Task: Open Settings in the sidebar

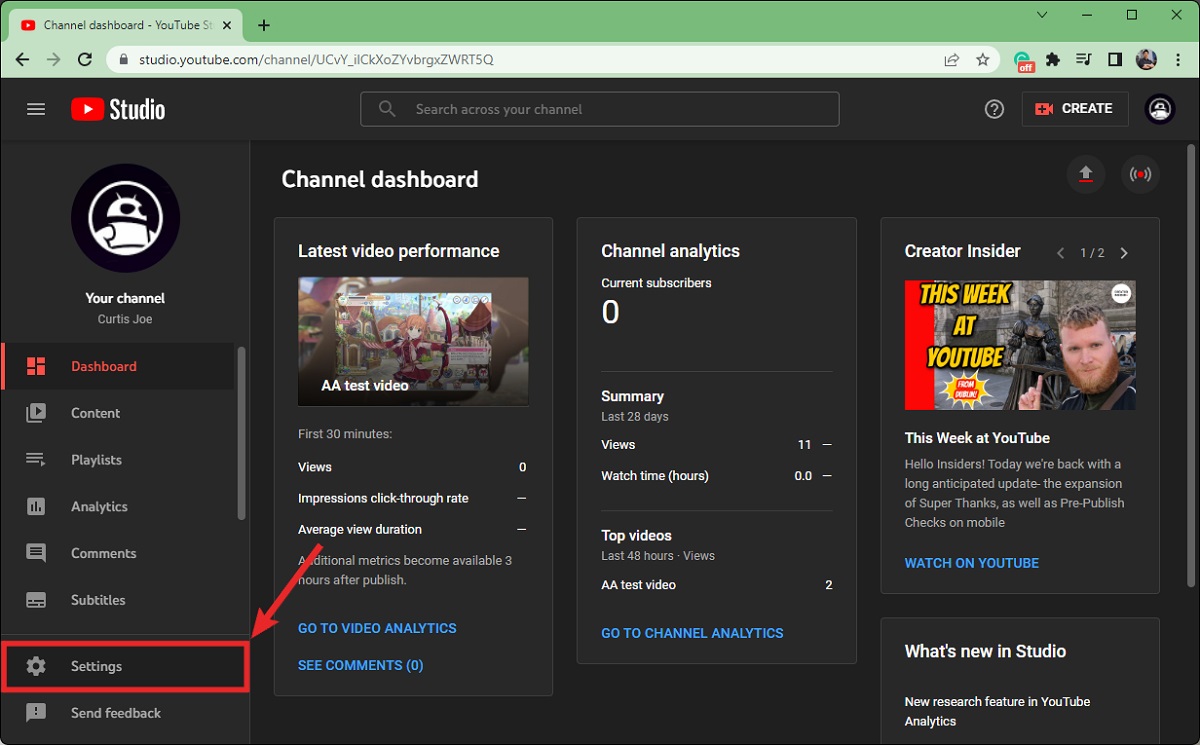Action: (124, 667)
